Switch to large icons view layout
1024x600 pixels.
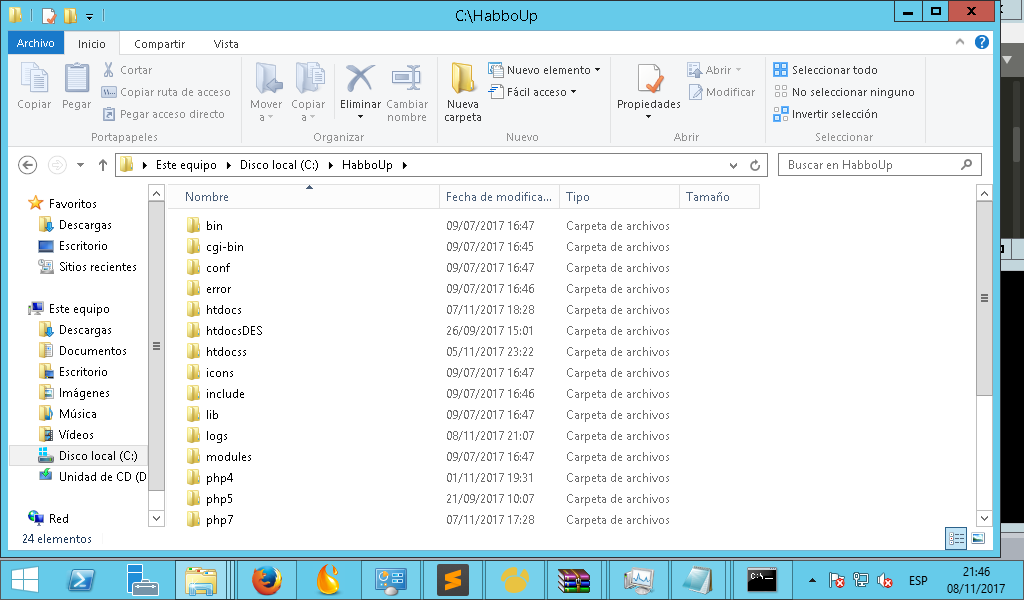coord(978,538)
